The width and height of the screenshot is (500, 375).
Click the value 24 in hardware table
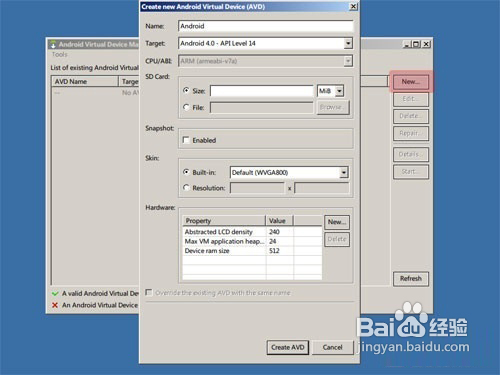click(272, 241)
